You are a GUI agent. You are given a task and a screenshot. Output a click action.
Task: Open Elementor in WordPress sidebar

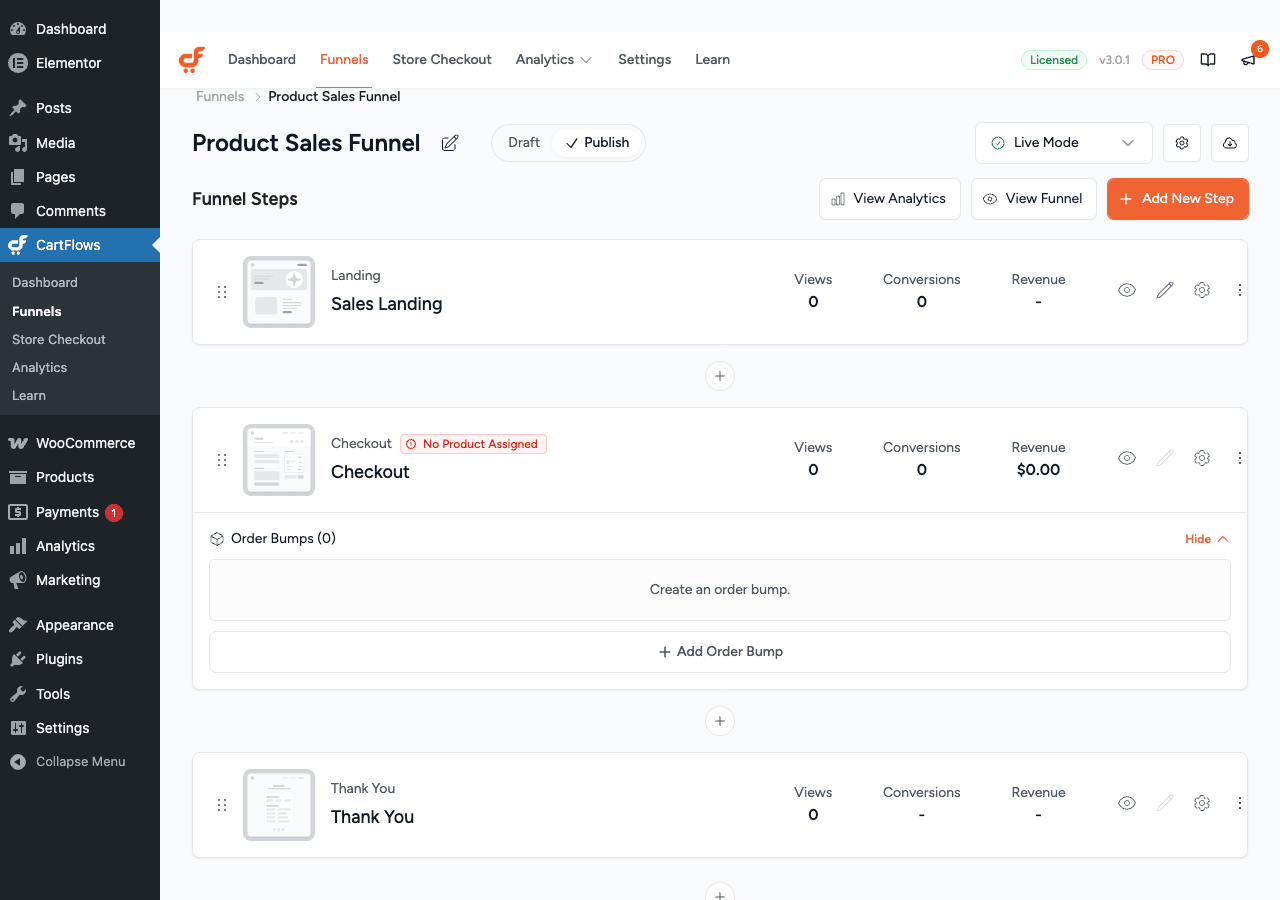pos(80,63)
